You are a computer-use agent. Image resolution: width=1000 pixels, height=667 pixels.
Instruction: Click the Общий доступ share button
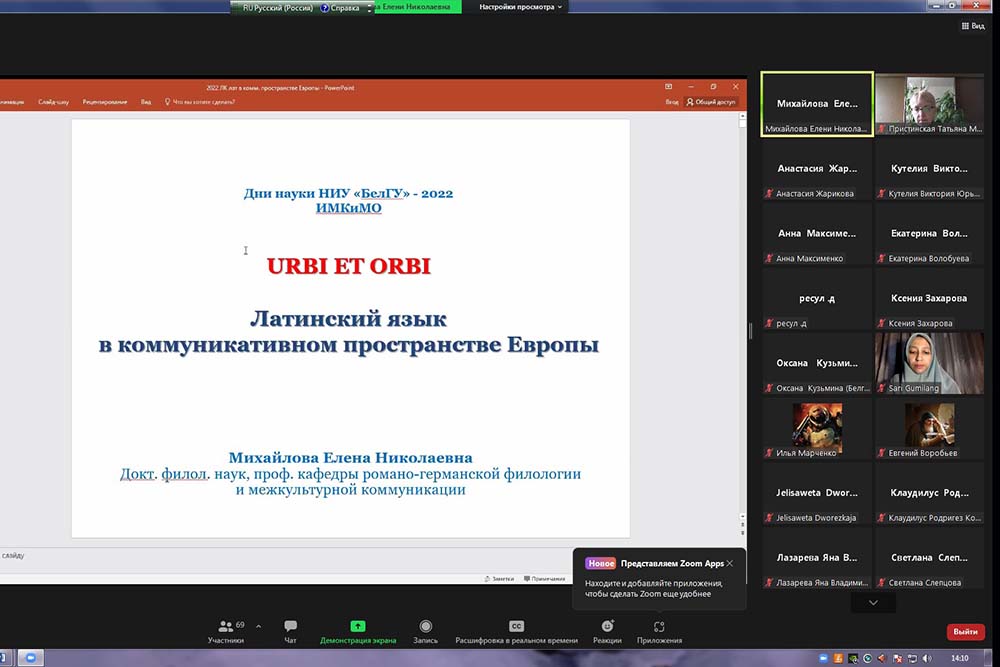coord(711,101)
